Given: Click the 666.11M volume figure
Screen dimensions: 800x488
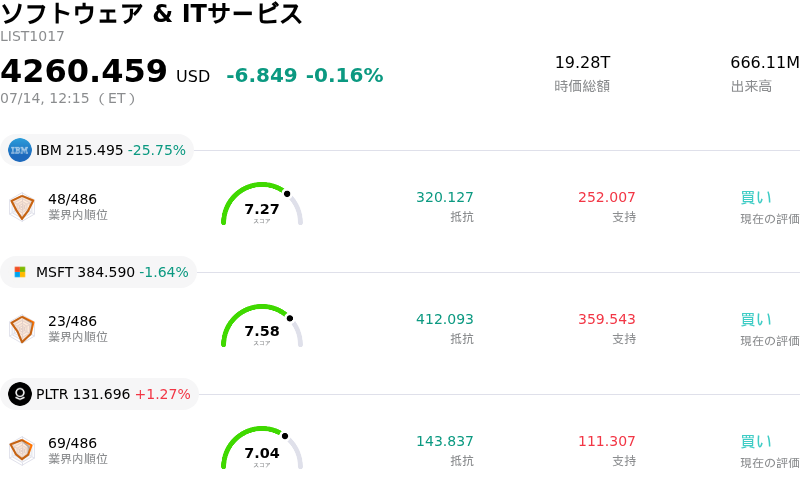Looking at the screenshot, I should click(x=765, y=62).
